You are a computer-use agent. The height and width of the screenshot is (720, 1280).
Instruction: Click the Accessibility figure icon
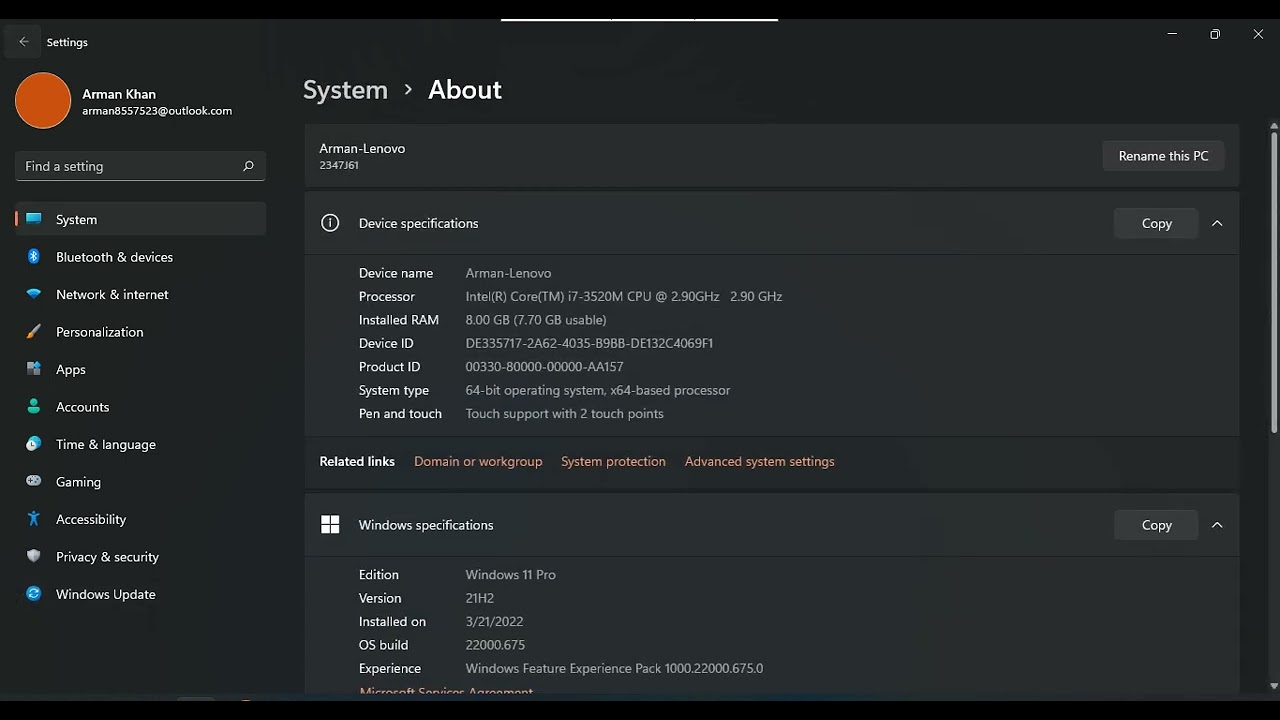click(34, 519)
